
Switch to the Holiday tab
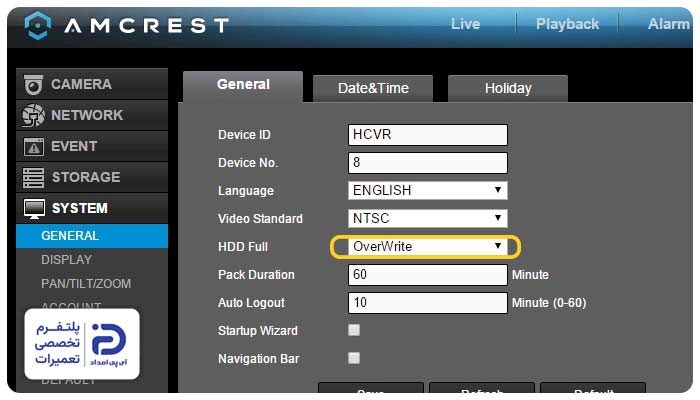pyautogui.click(x=507, y=88)
